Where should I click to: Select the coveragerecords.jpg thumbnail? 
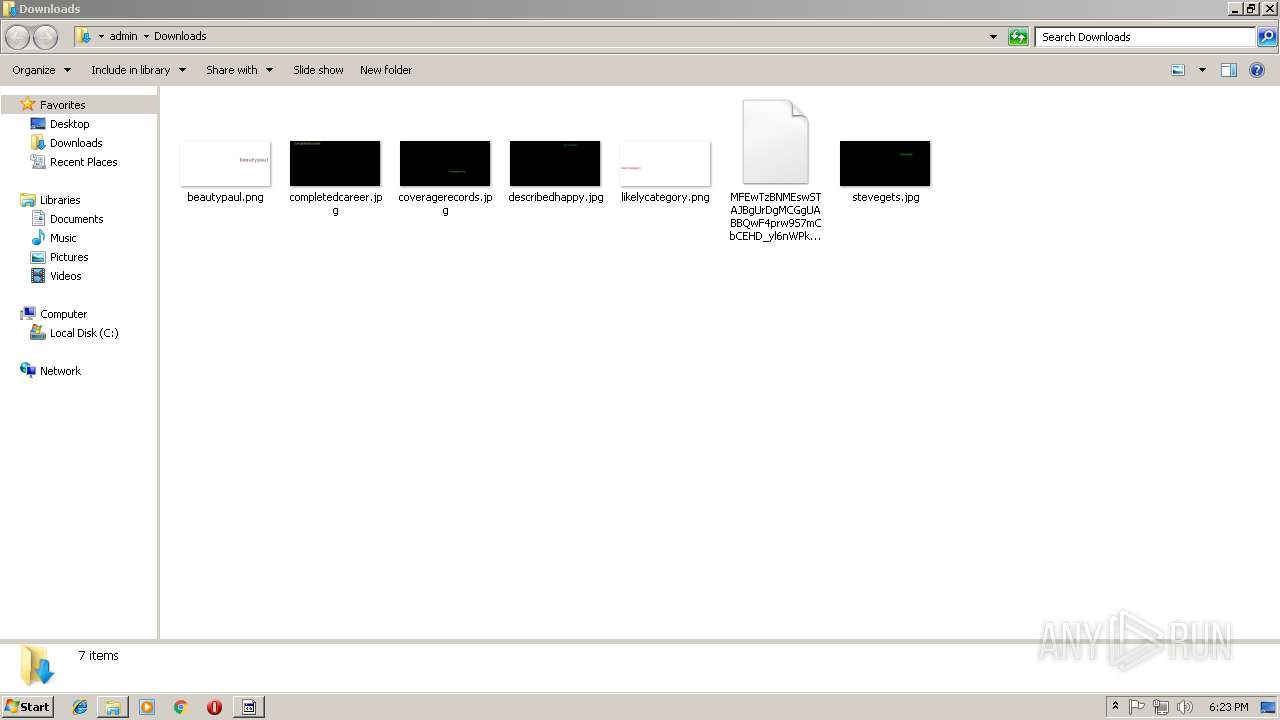pyautogui.click(x=445, y=163)
